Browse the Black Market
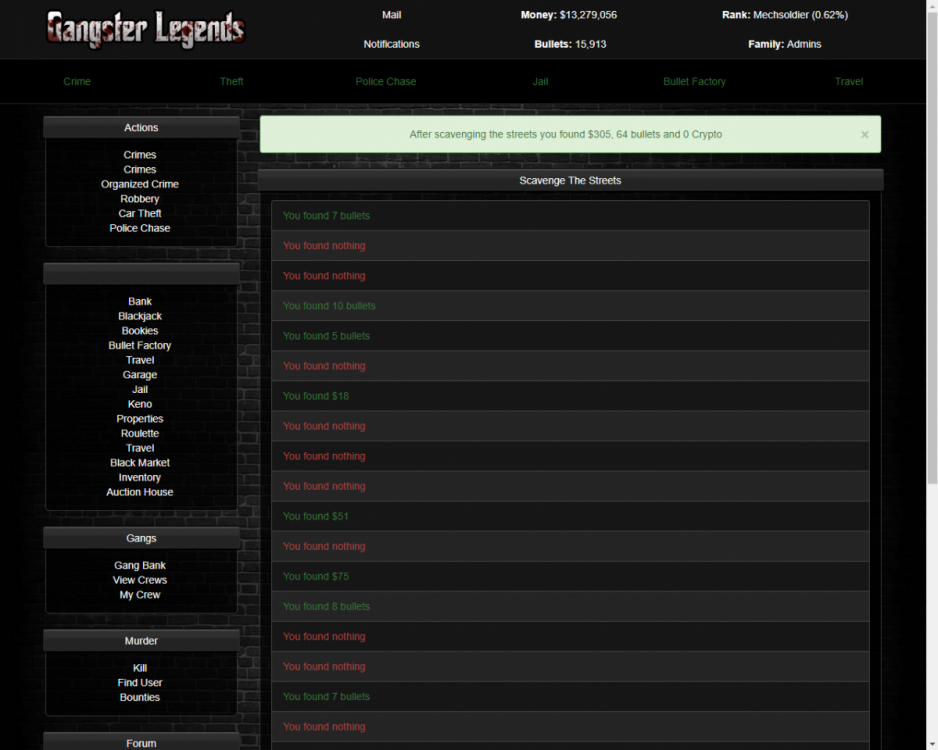The height and width of the screenshot is (750, 938). 139,462
